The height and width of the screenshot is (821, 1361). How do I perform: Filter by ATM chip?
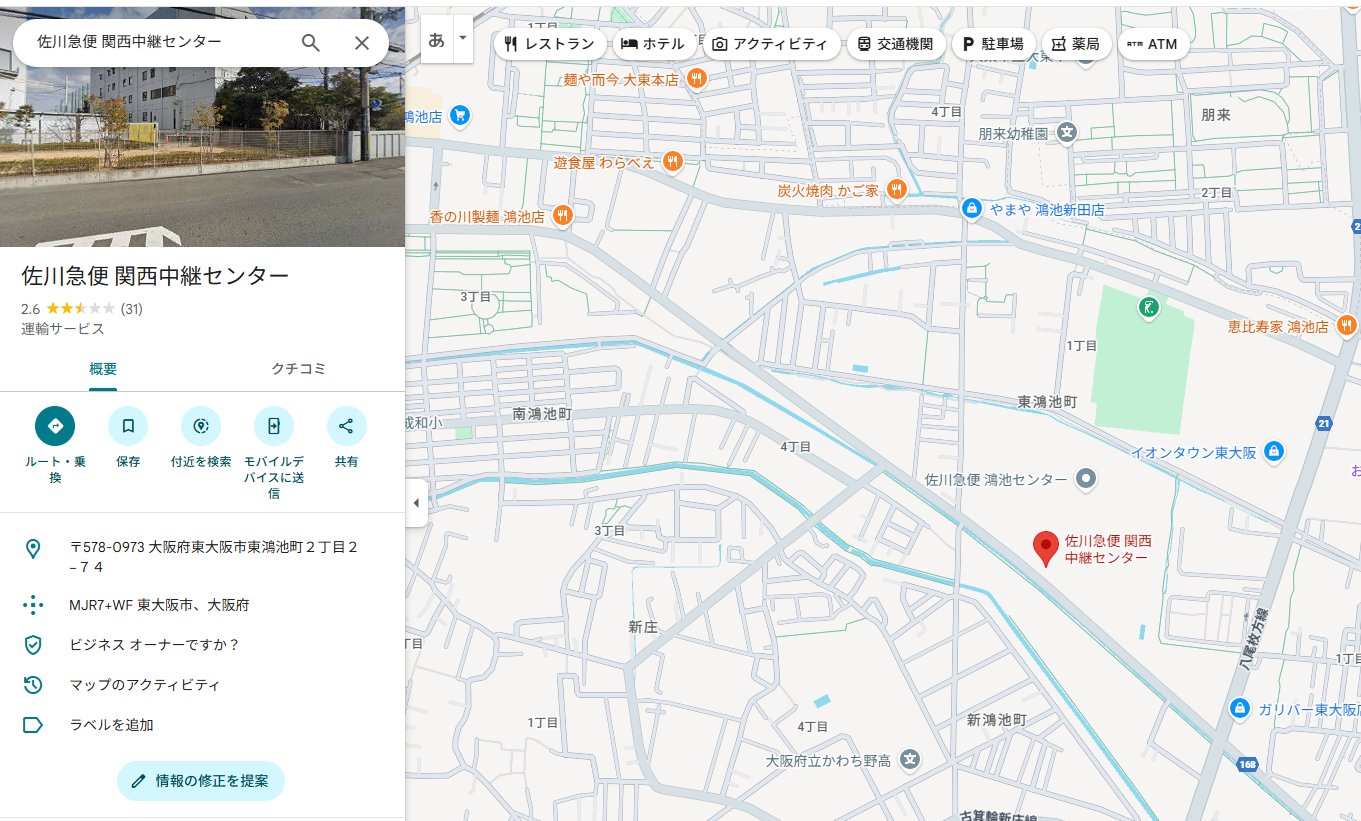pos(1152,44)
